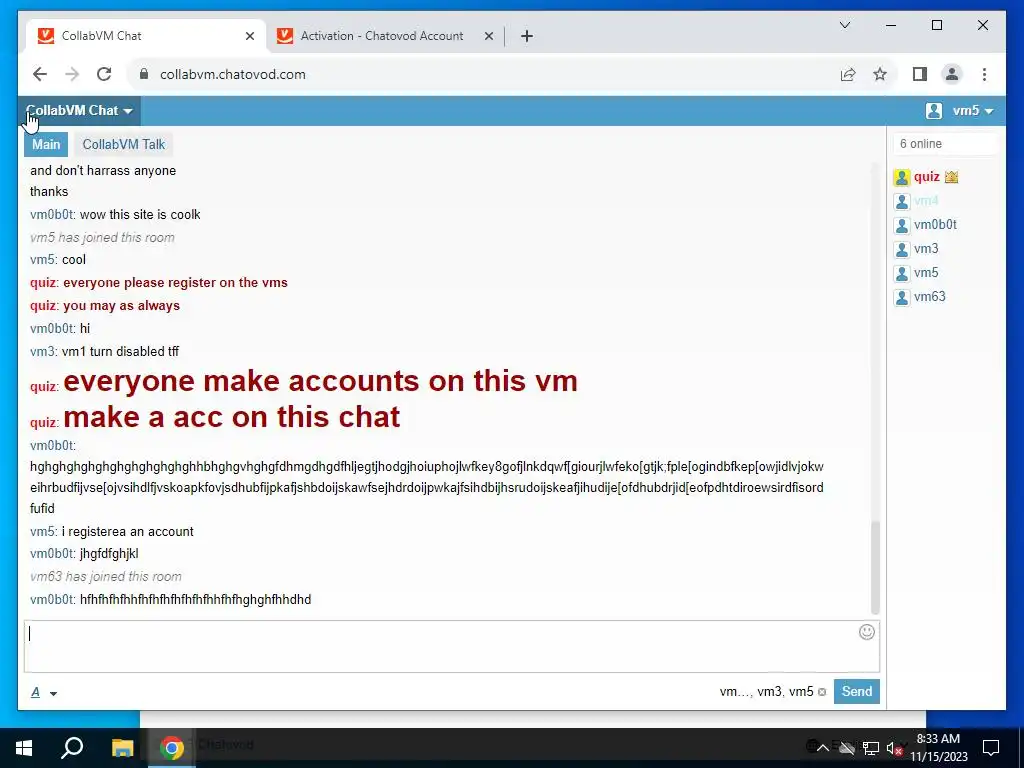
Task: Select user quiz in online list
Action: (x=926, y=177)
